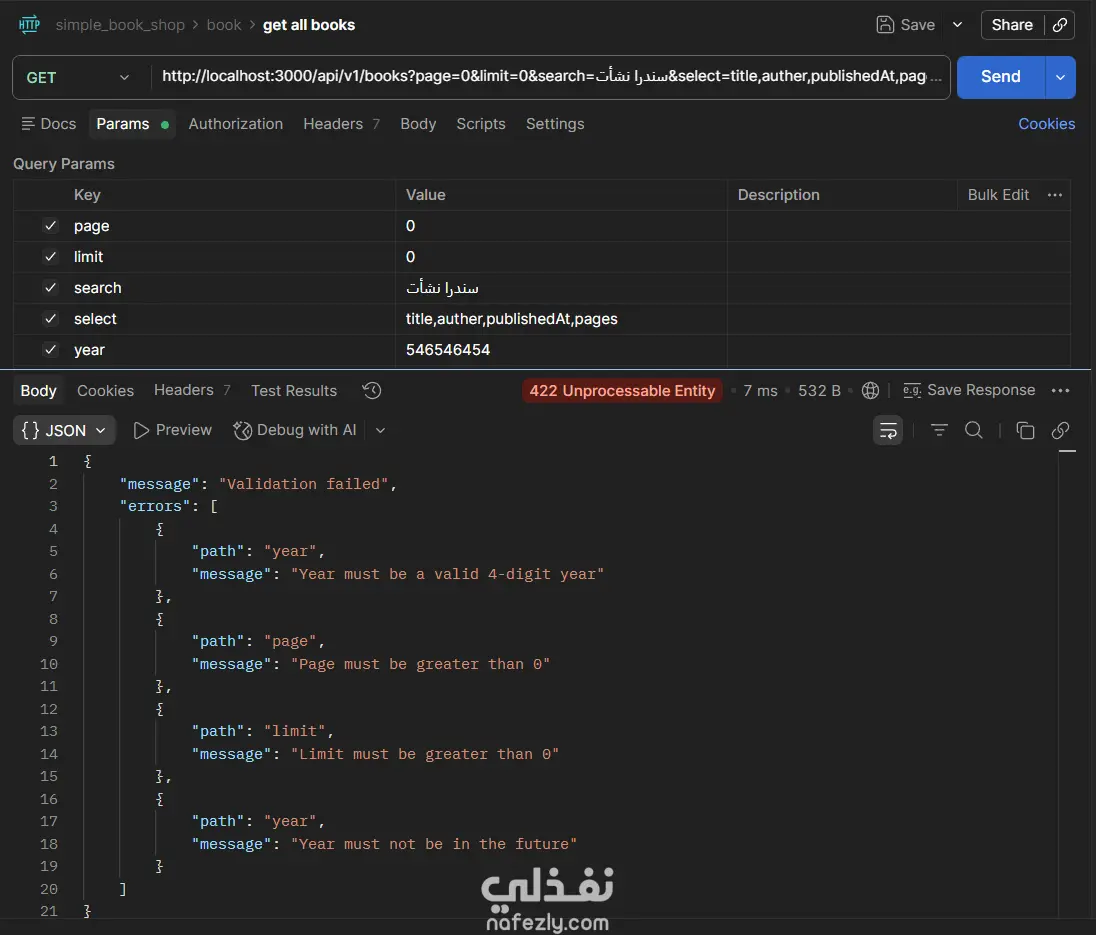This screenshot has height=935, width=1096.
Task: Search within the response body
Action: (x=973, y=431)
